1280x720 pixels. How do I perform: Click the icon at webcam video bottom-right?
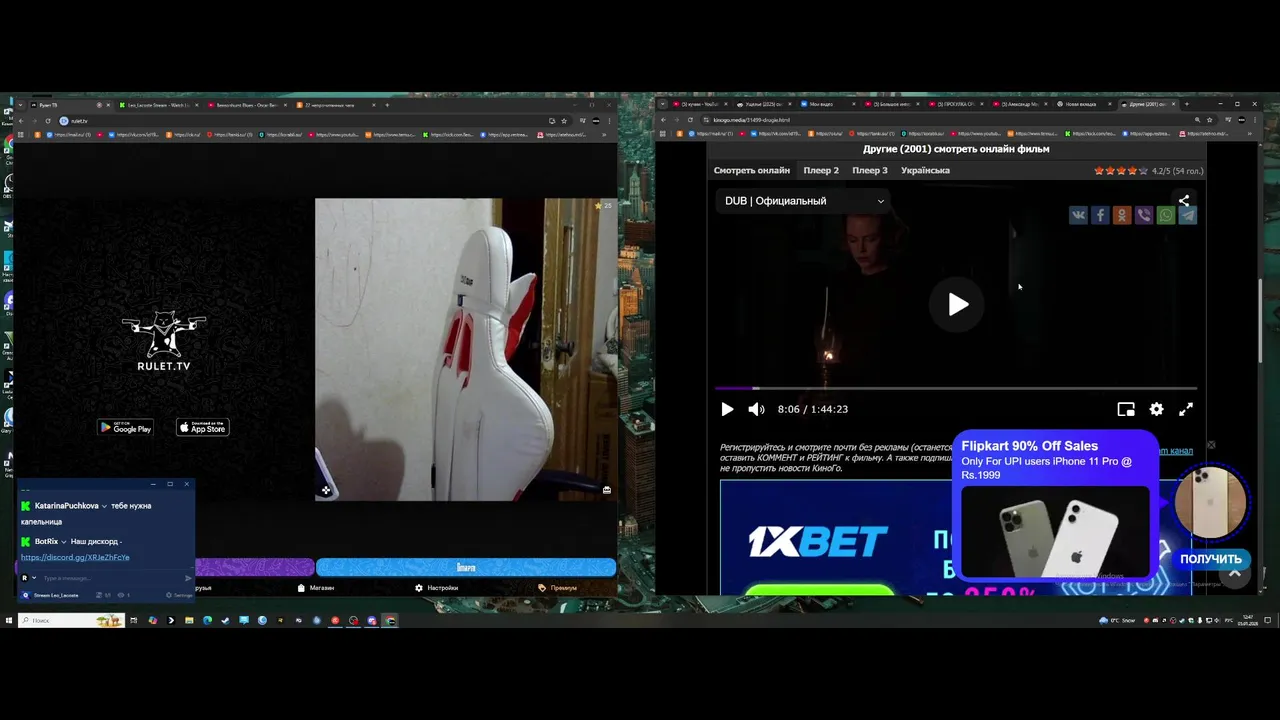[x=607, y=490]
